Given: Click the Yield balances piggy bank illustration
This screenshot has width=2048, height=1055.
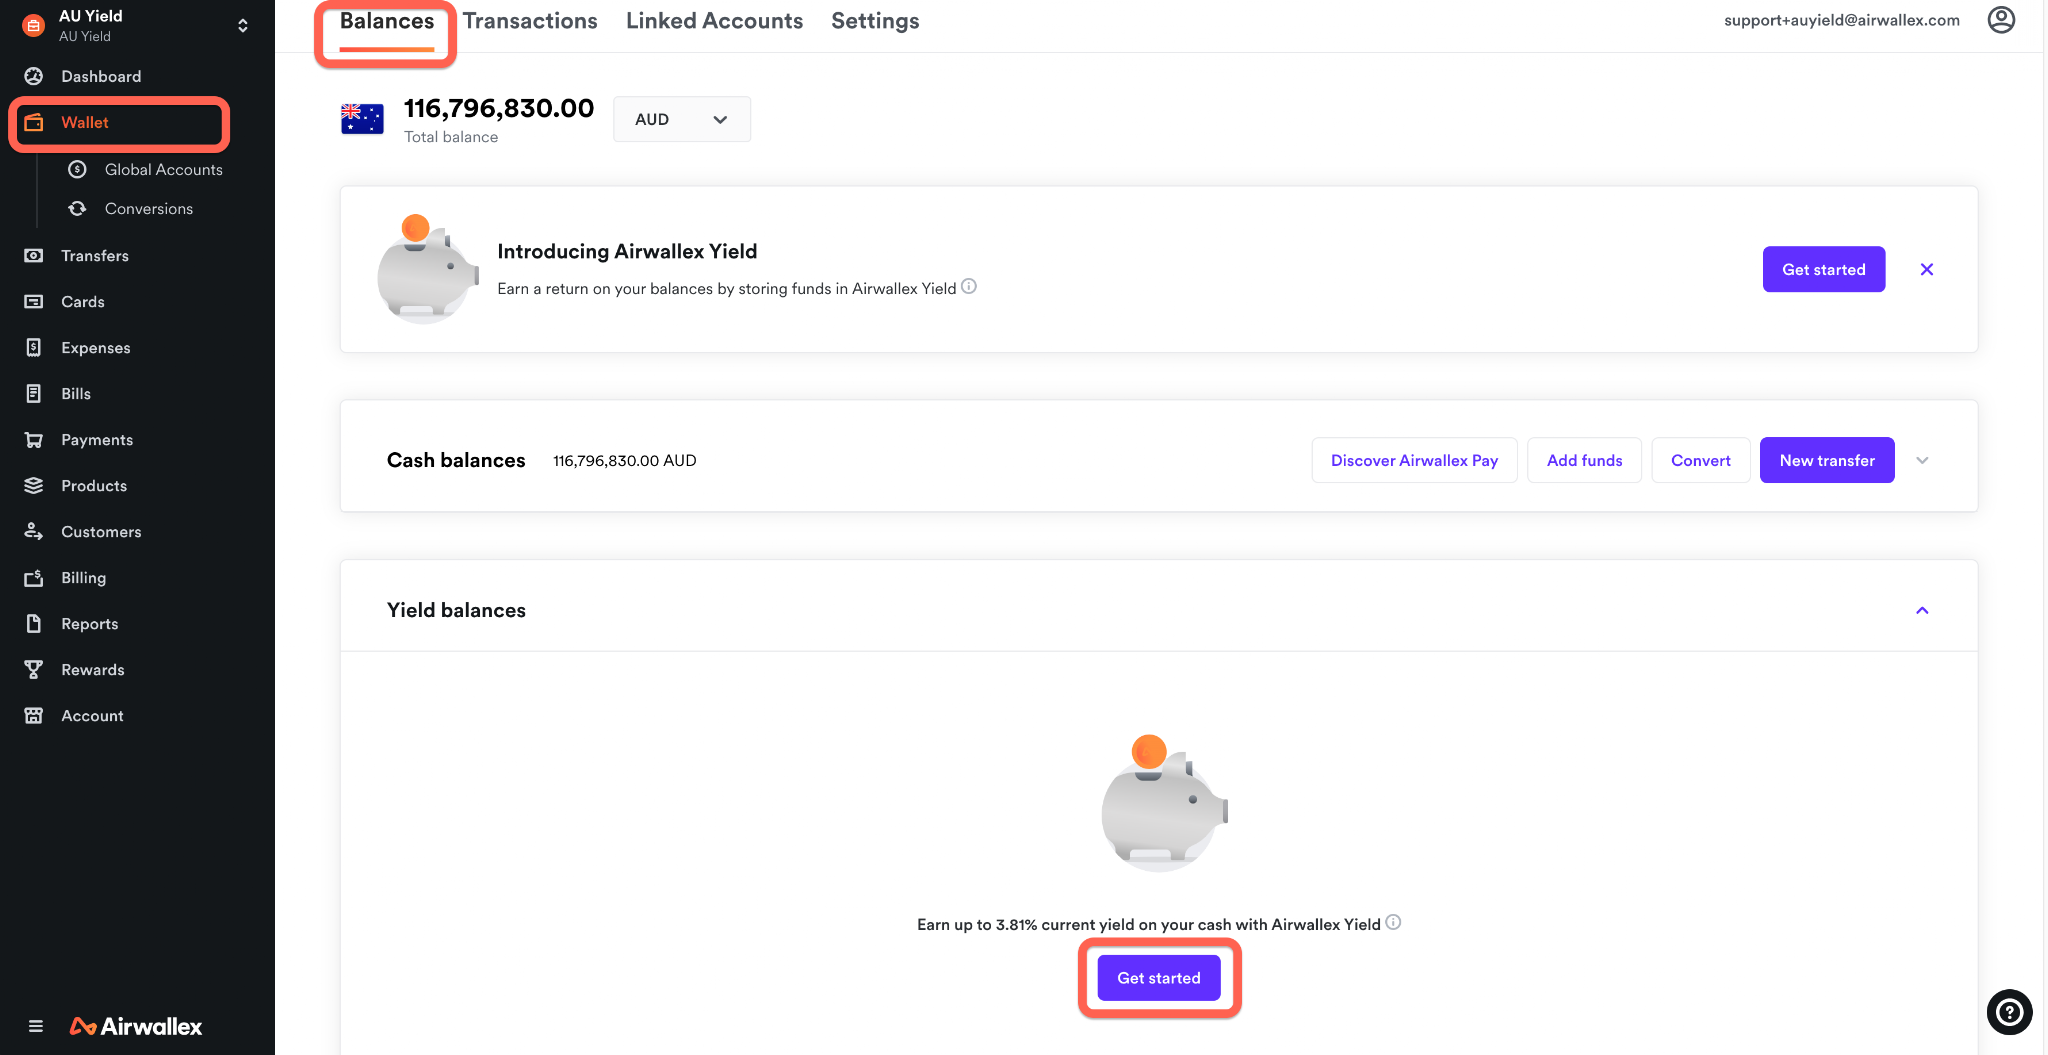Looking at the screenshot, I should point(1163,803).
